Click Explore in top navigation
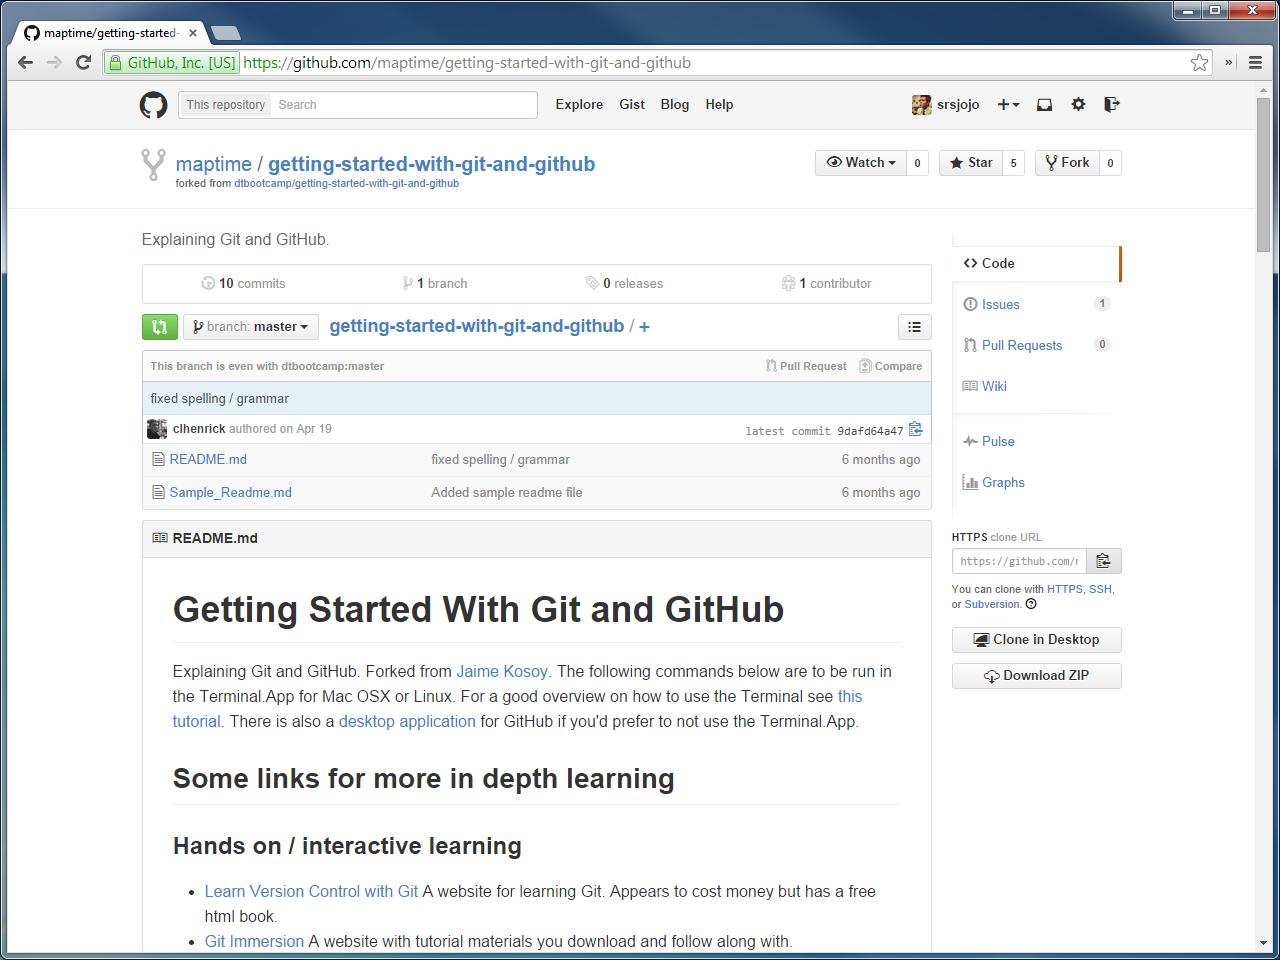 579,104
